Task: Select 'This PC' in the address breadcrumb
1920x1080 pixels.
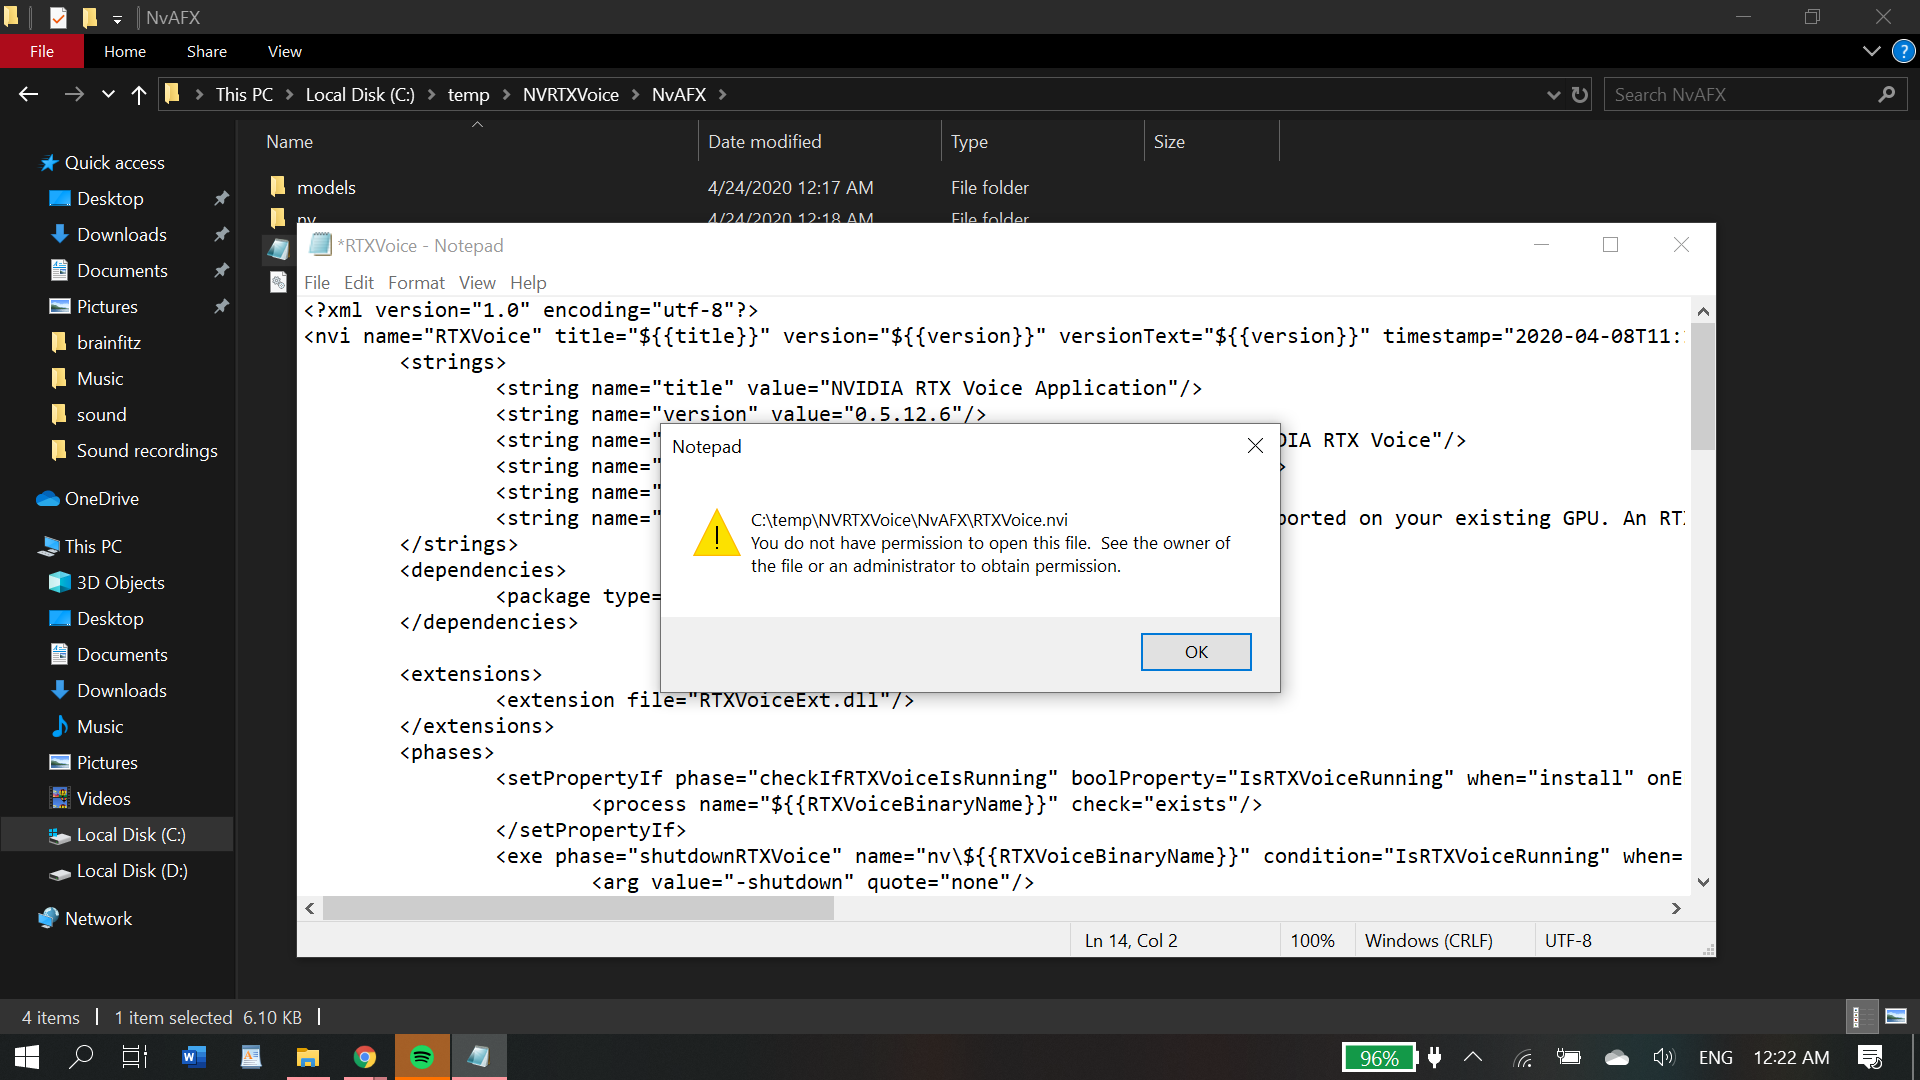Action: coord(244,94)
